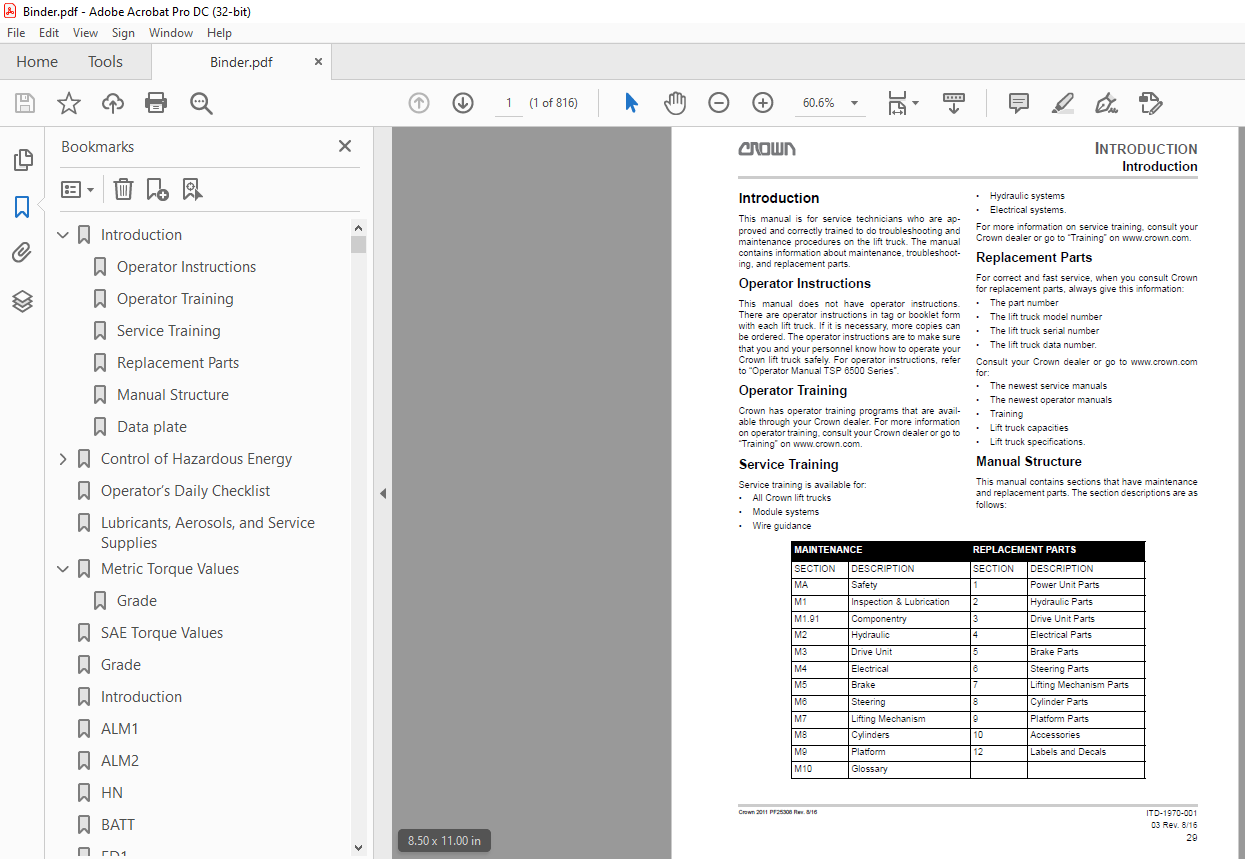1245x859 pixels.
Task: Activate the Selection arrow tool
Action: tap(631, 103)
